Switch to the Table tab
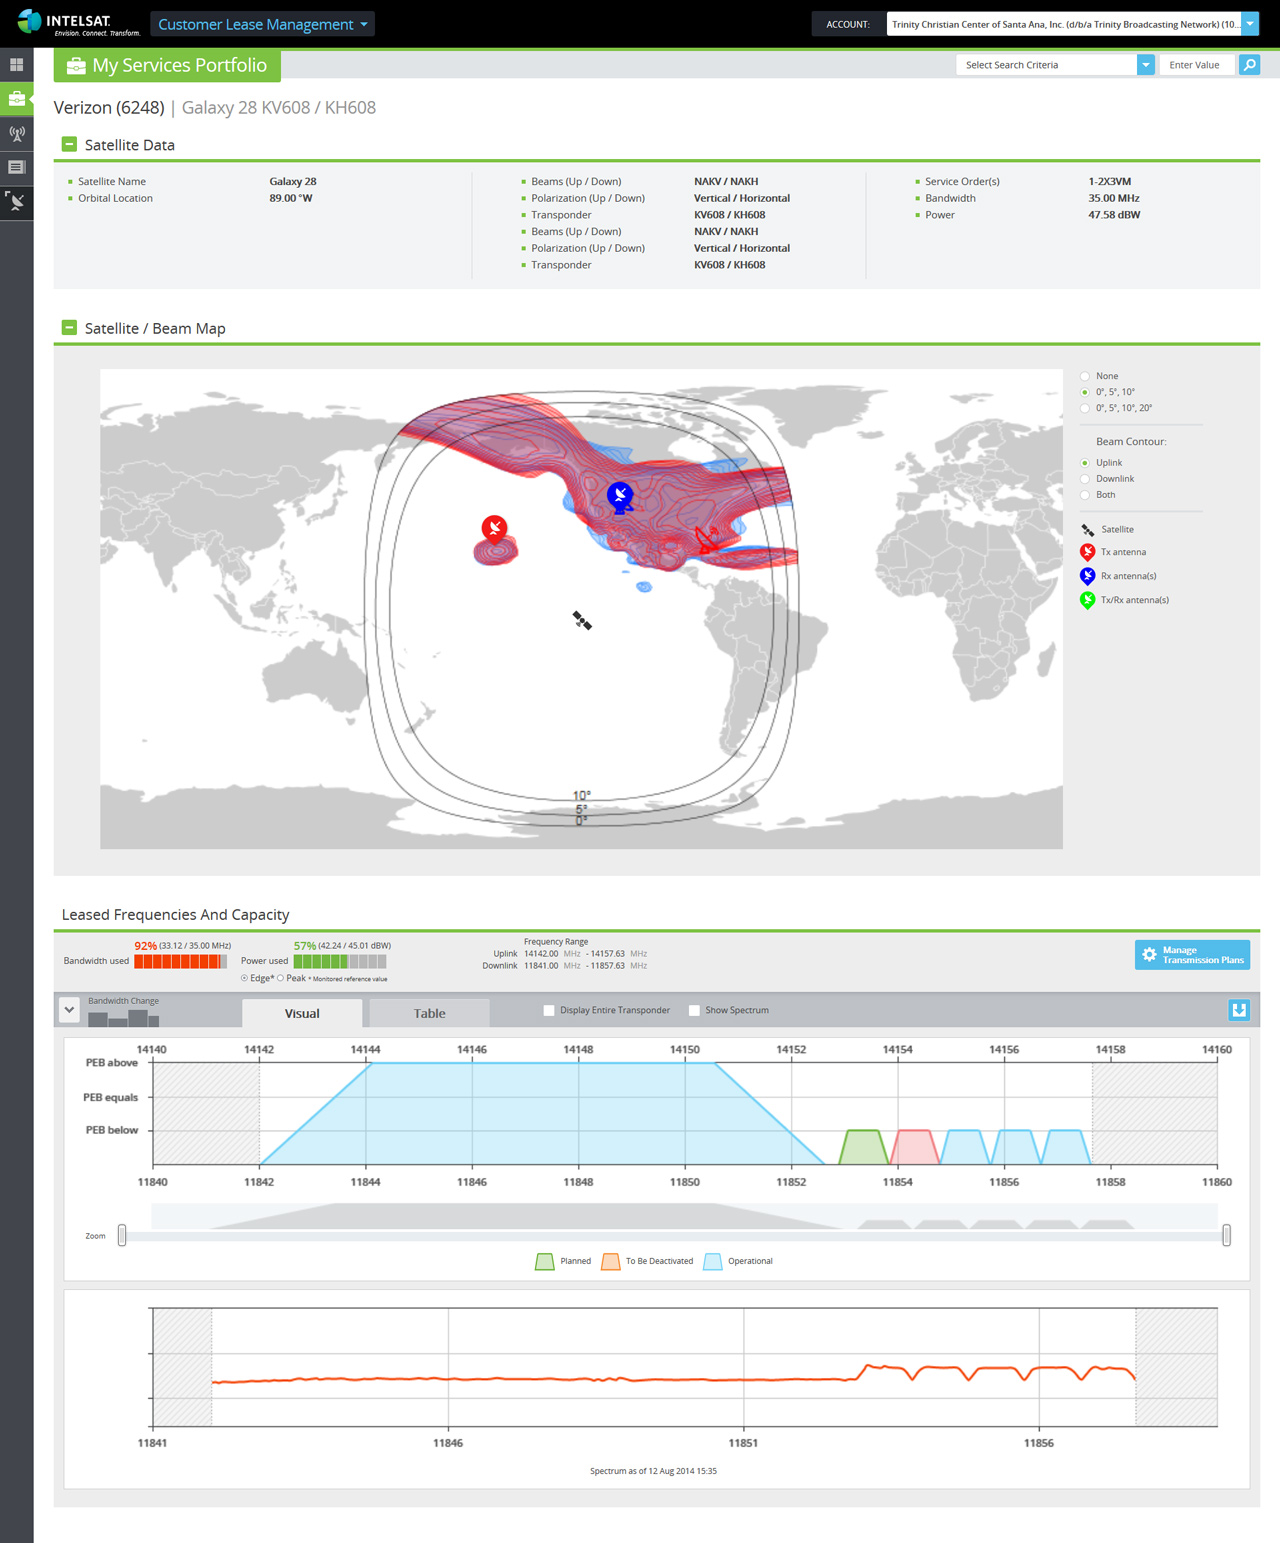The width and height of the screenshot is (1280, 1543). [430, 1013]
